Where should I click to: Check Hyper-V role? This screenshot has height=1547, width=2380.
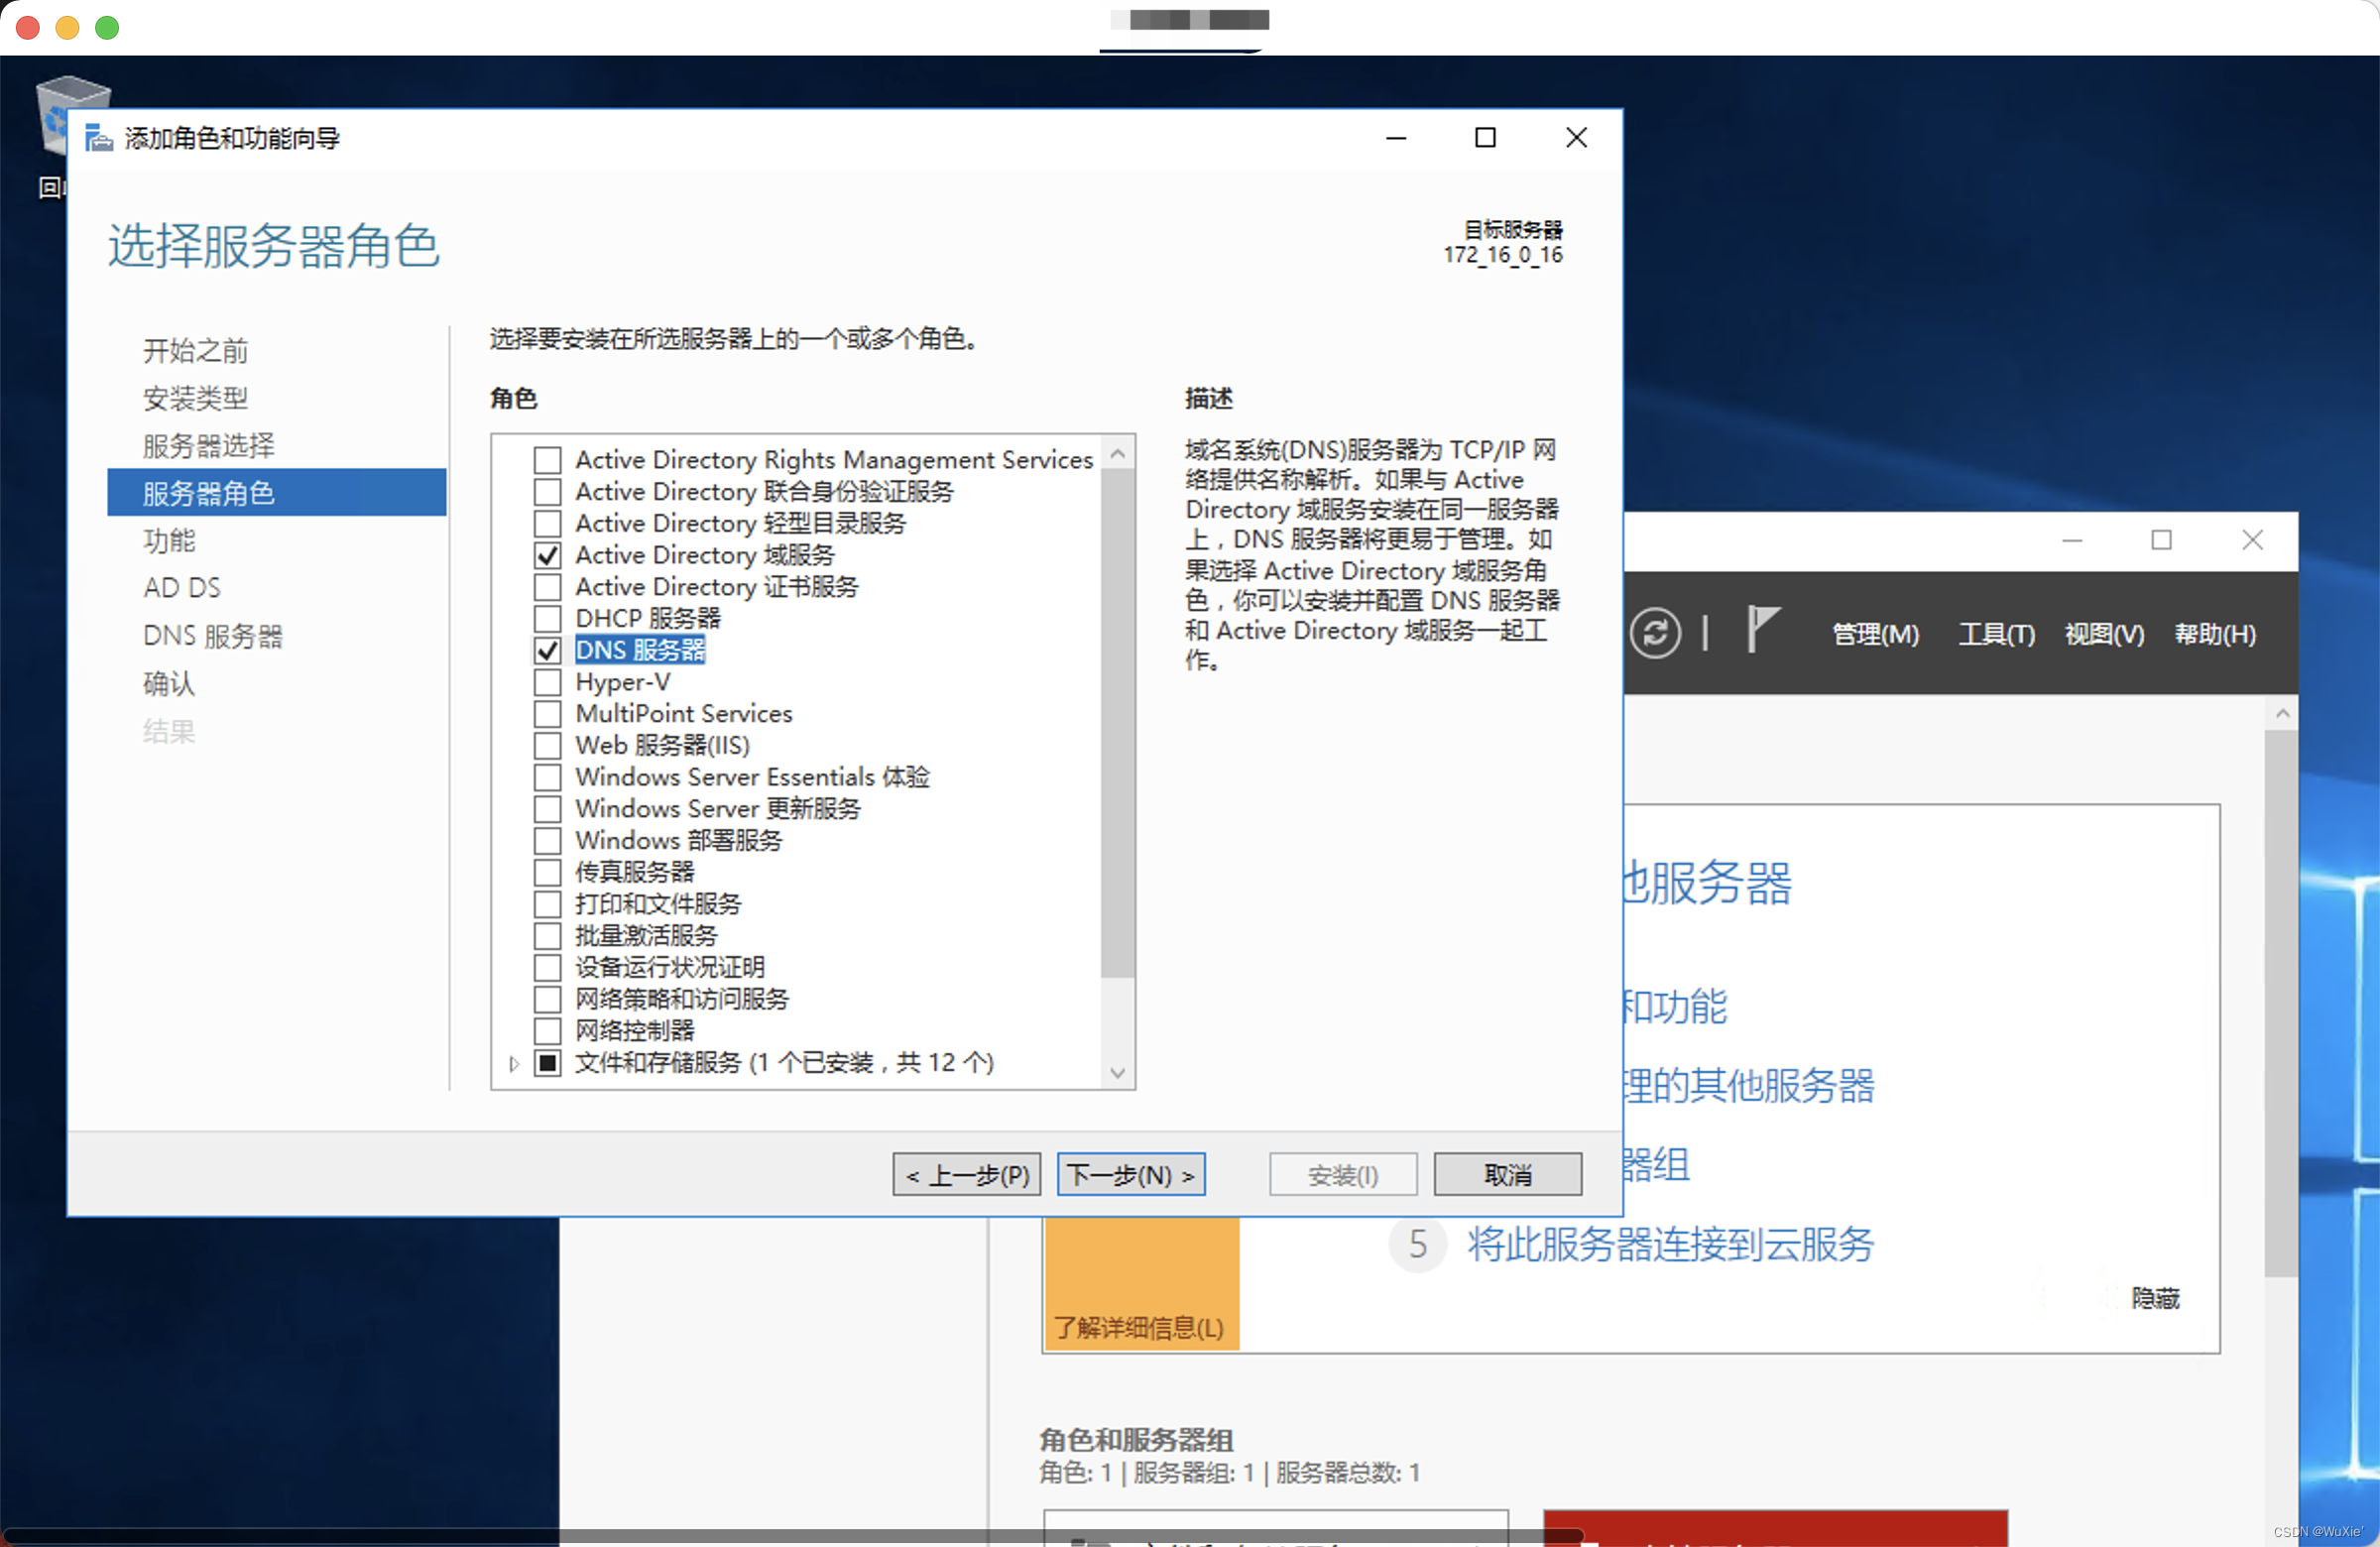tap(547, 682)
